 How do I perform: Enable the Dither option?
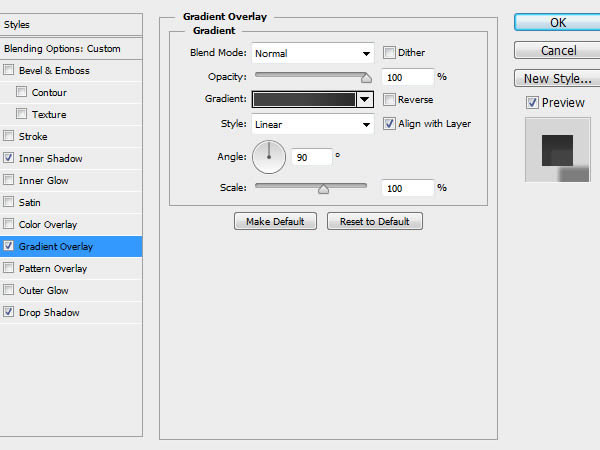coord(389,52)
